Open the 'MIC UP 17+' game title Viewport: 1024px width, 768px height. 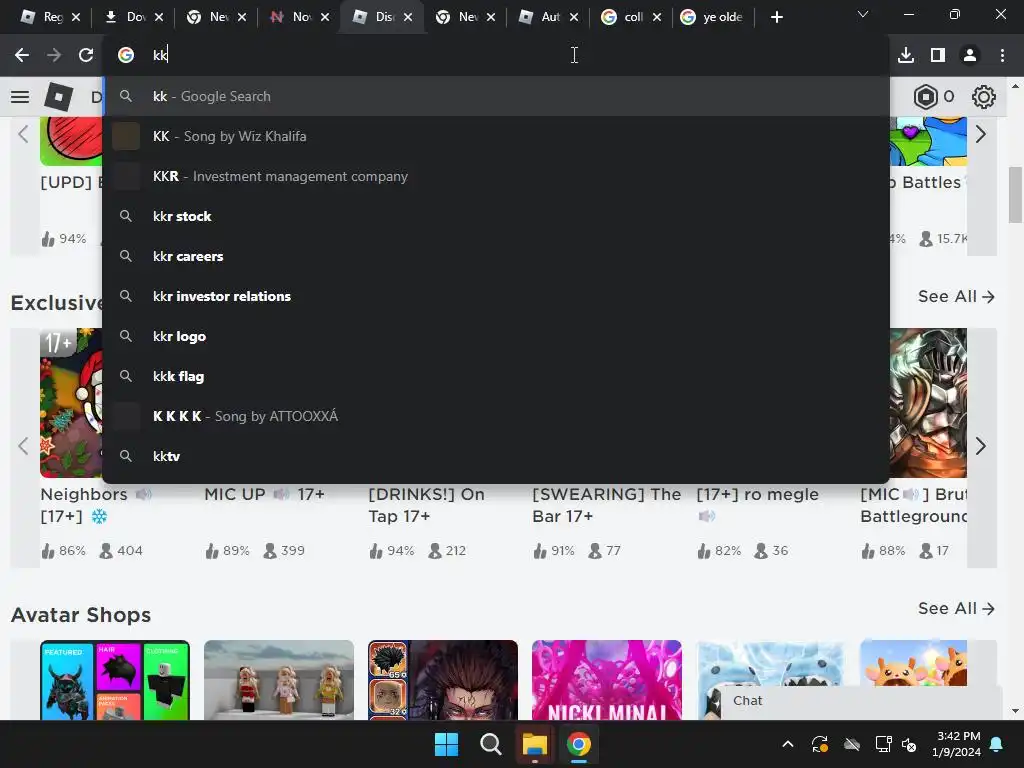click(264, 494)
